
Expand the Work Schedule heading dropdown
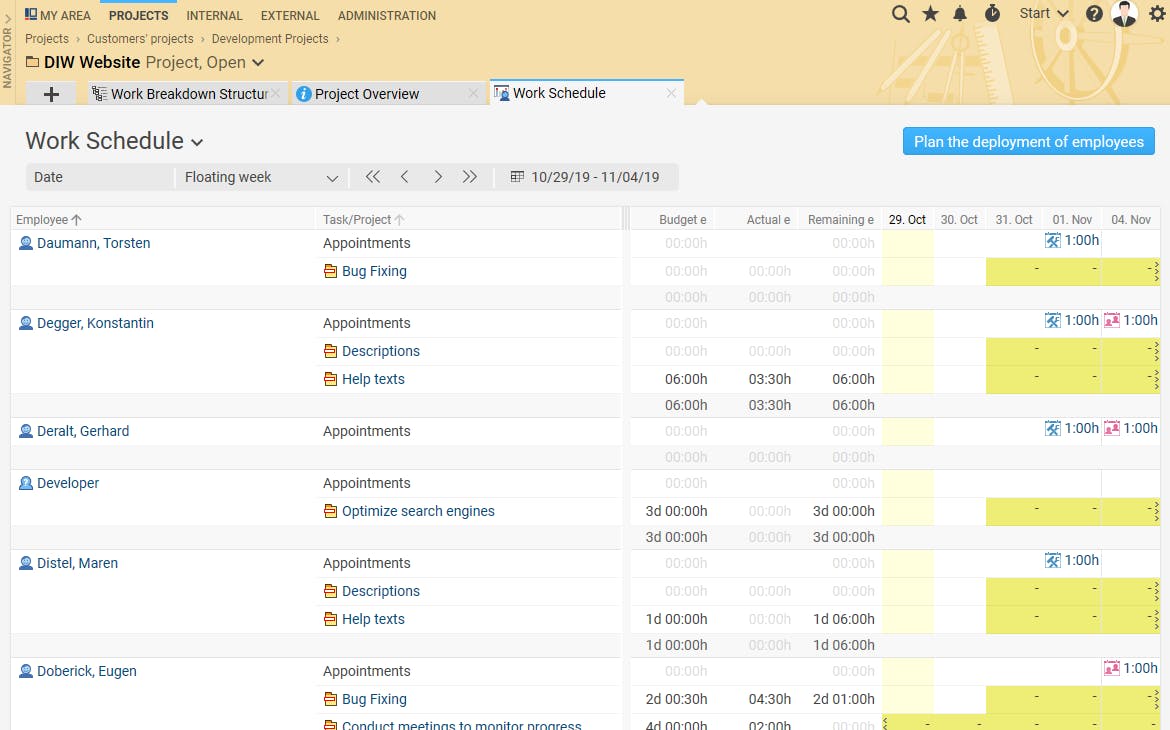pyautogui.click(x=197, y=143)
